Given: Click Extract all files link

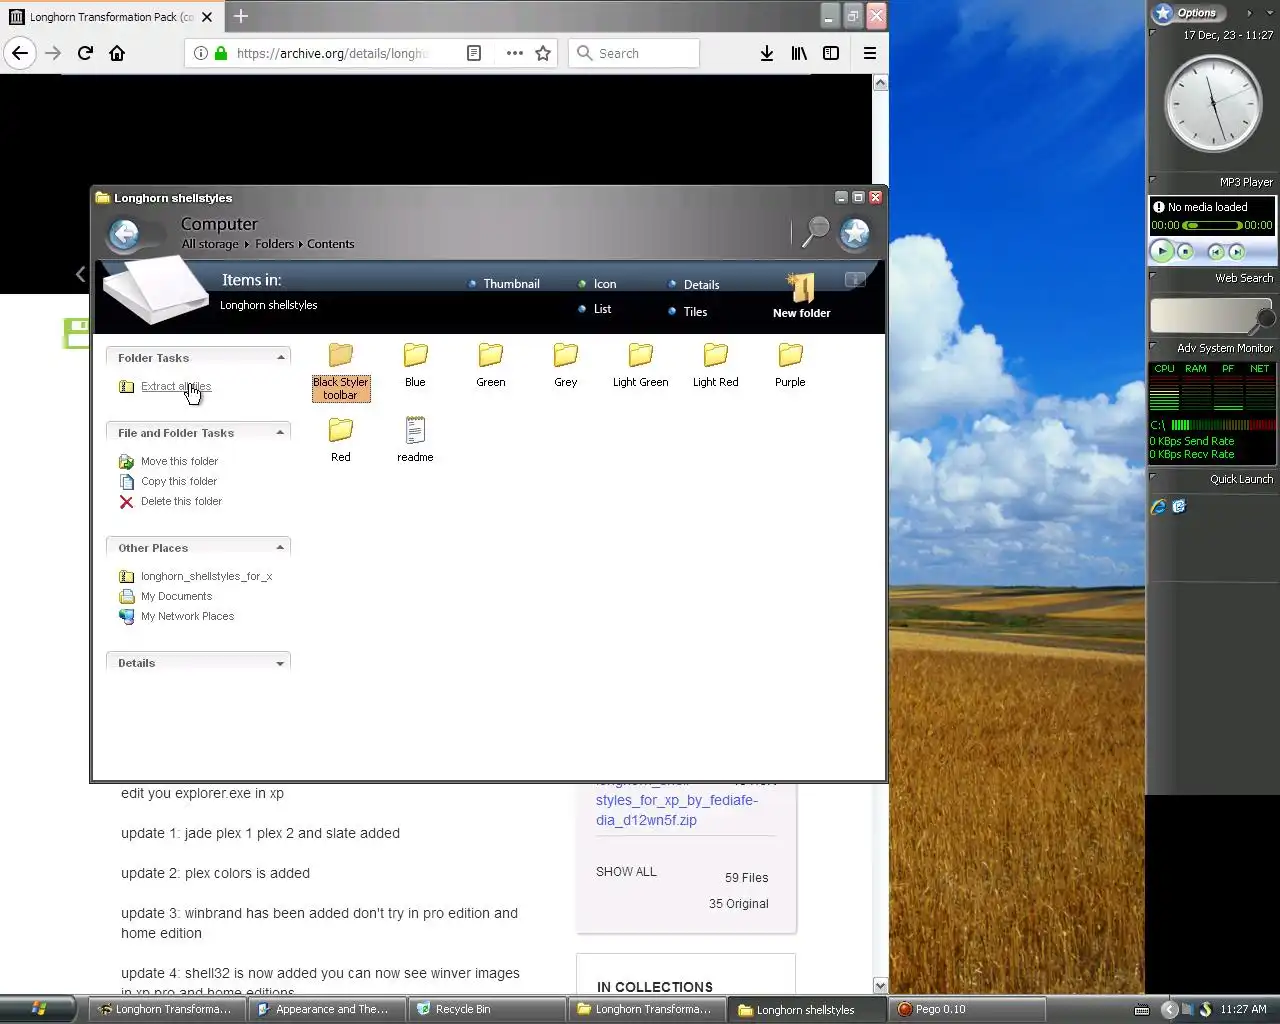Looking at the screenshot, I should 176,386.
